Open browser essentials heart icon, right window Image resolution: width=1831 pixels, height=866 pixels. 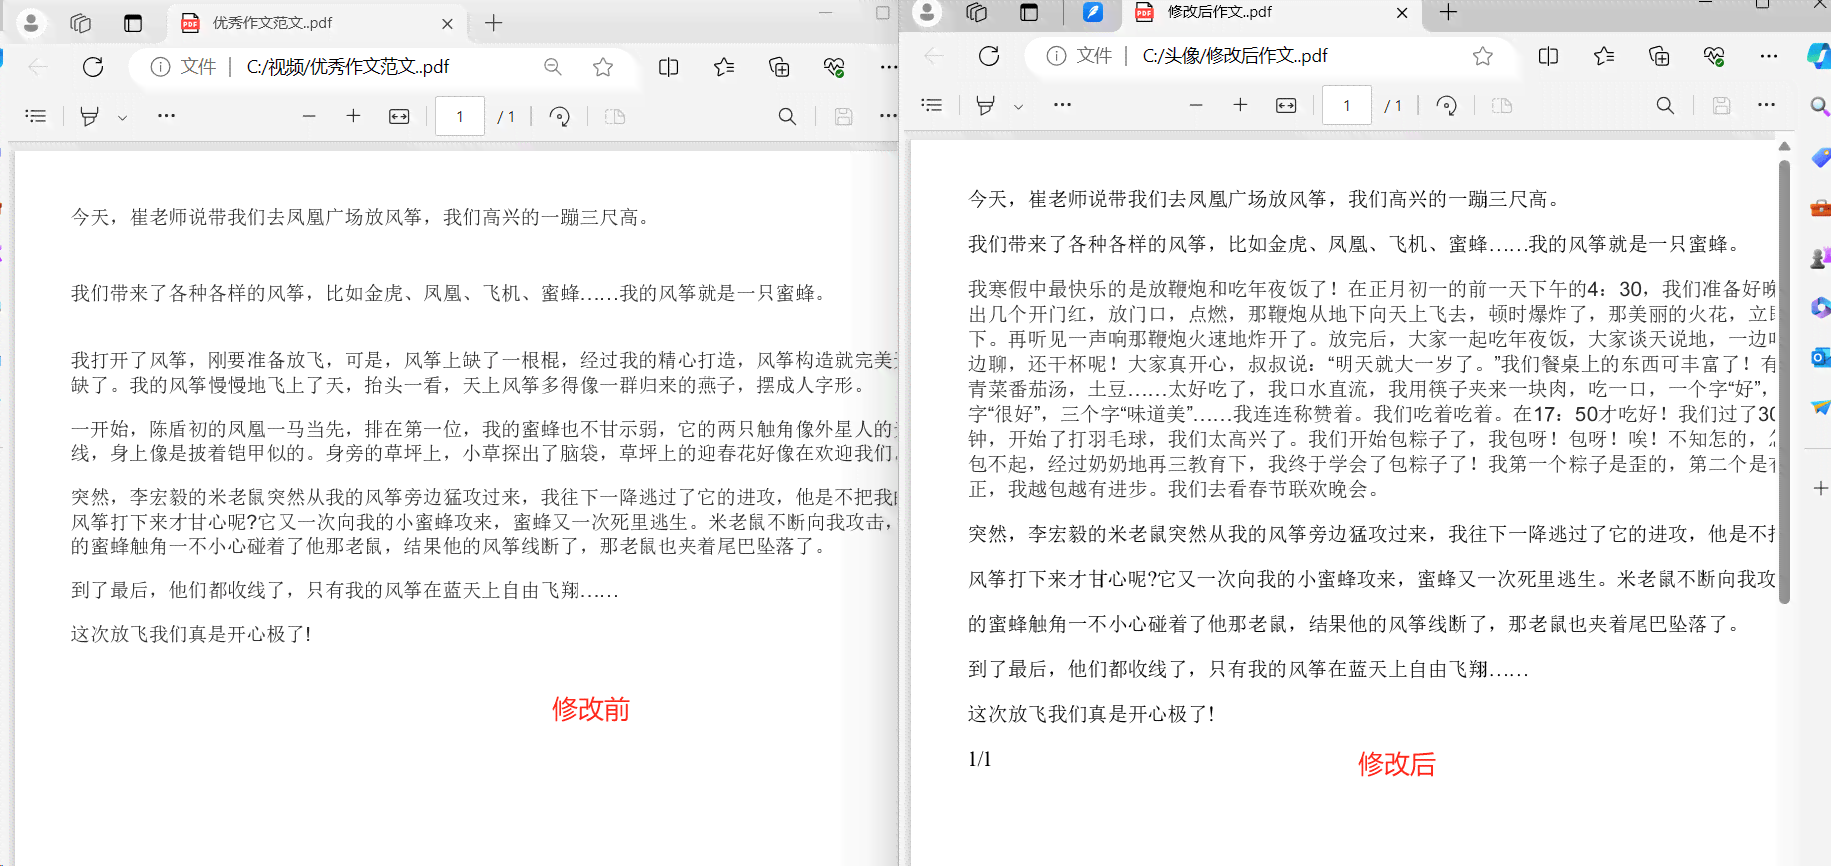pyautogui.click(x=1714, y=56)
